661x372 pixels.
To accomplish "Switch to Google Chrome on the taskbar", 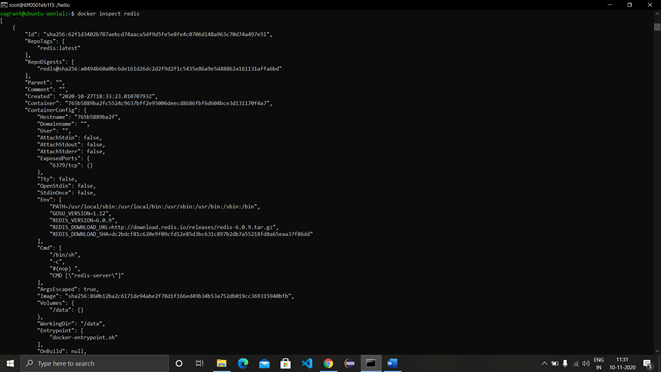I will pos(328,363).
